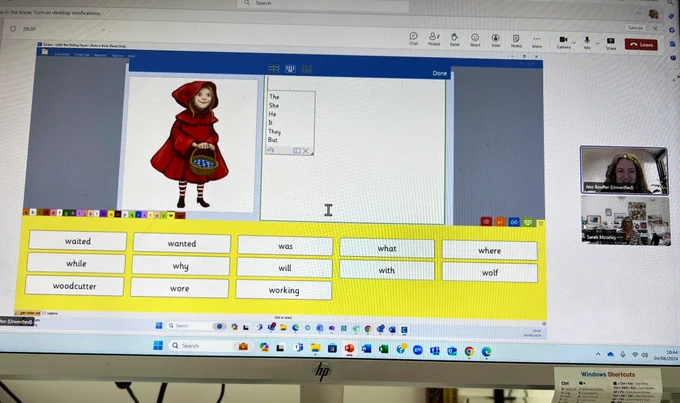
Task: Insert the word 'with'
Action: tap(386, 270)
